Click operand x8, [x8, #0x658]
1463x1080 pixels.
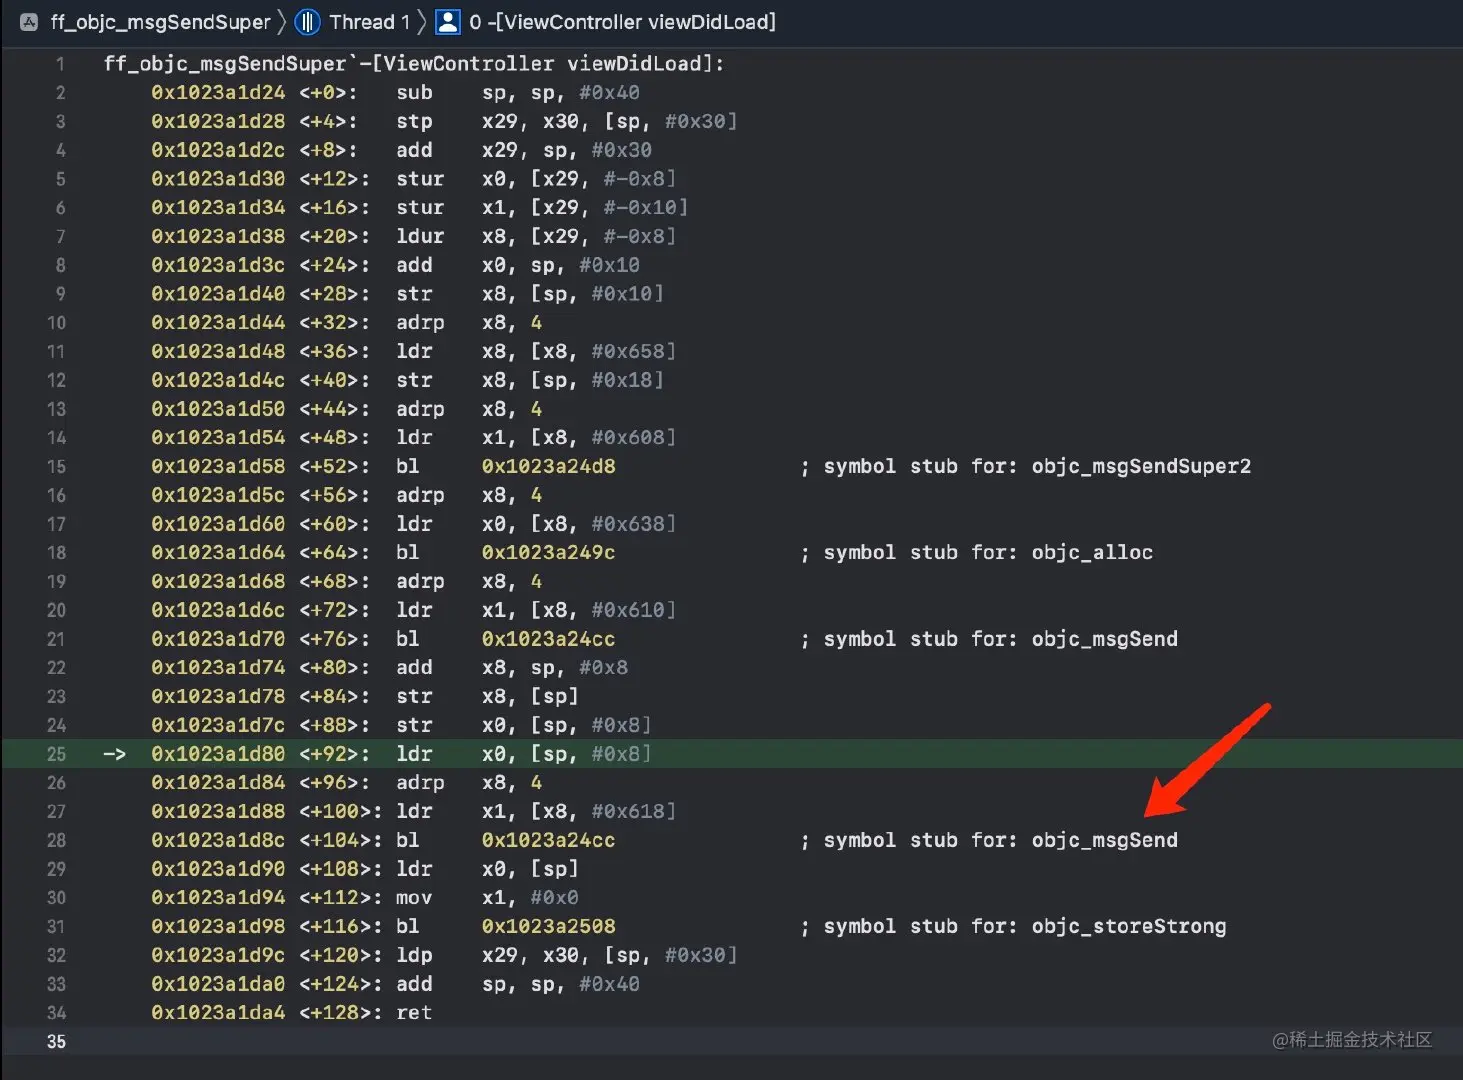[579, 352]
